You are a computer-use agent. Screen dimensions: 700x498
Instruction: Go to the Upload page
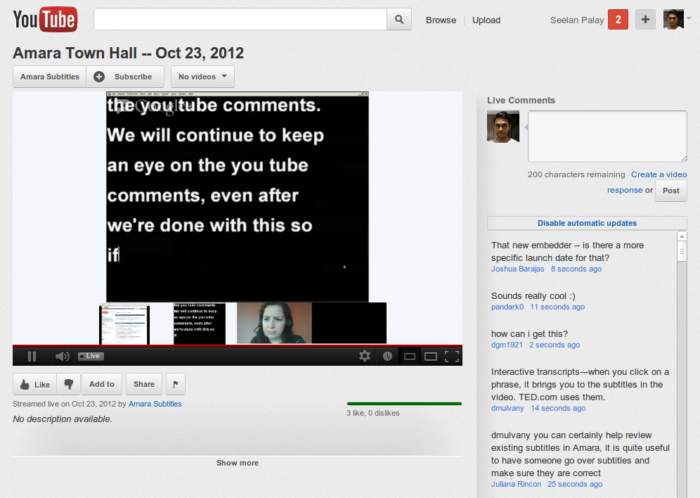[486, 20]
